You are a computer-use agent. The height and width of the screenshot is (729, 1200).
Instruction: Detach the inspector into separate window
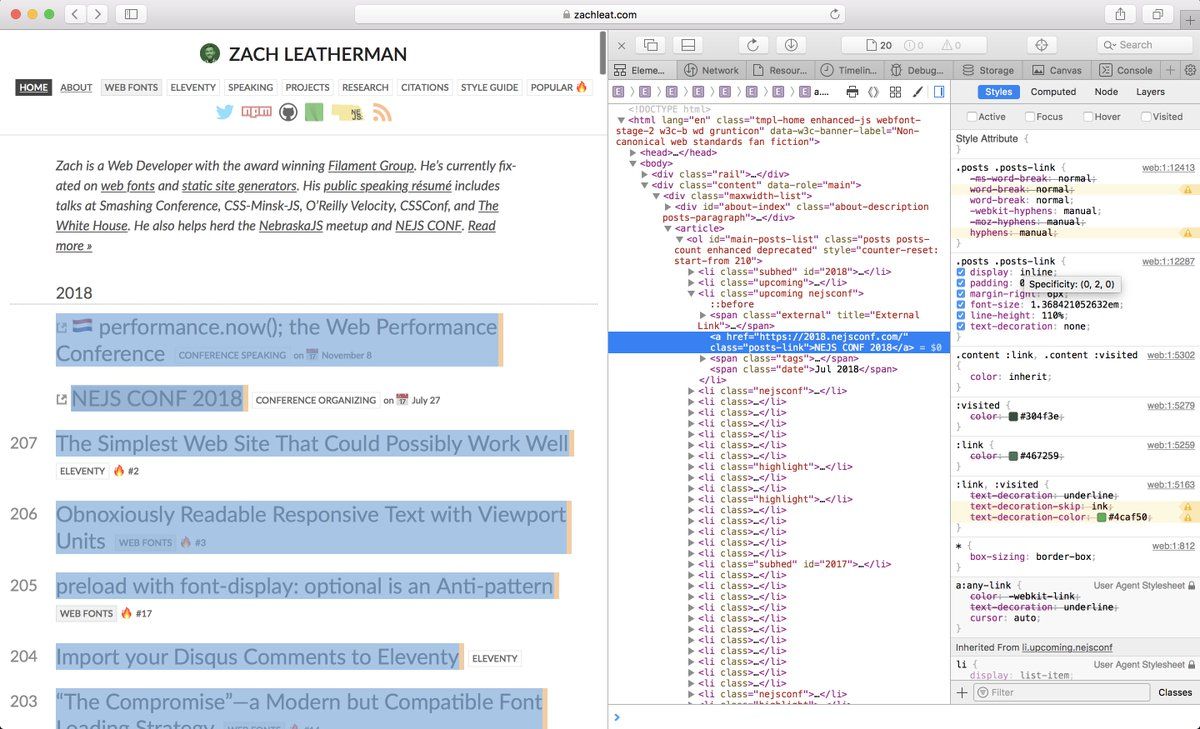651,45
